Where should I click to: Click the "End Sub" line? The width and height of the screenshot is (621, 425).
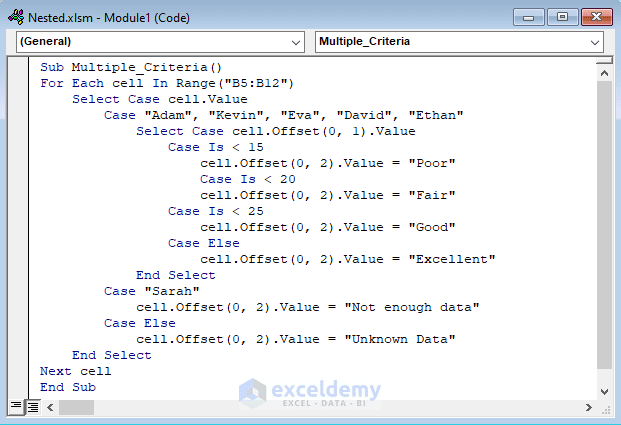(x=68, y=387)
